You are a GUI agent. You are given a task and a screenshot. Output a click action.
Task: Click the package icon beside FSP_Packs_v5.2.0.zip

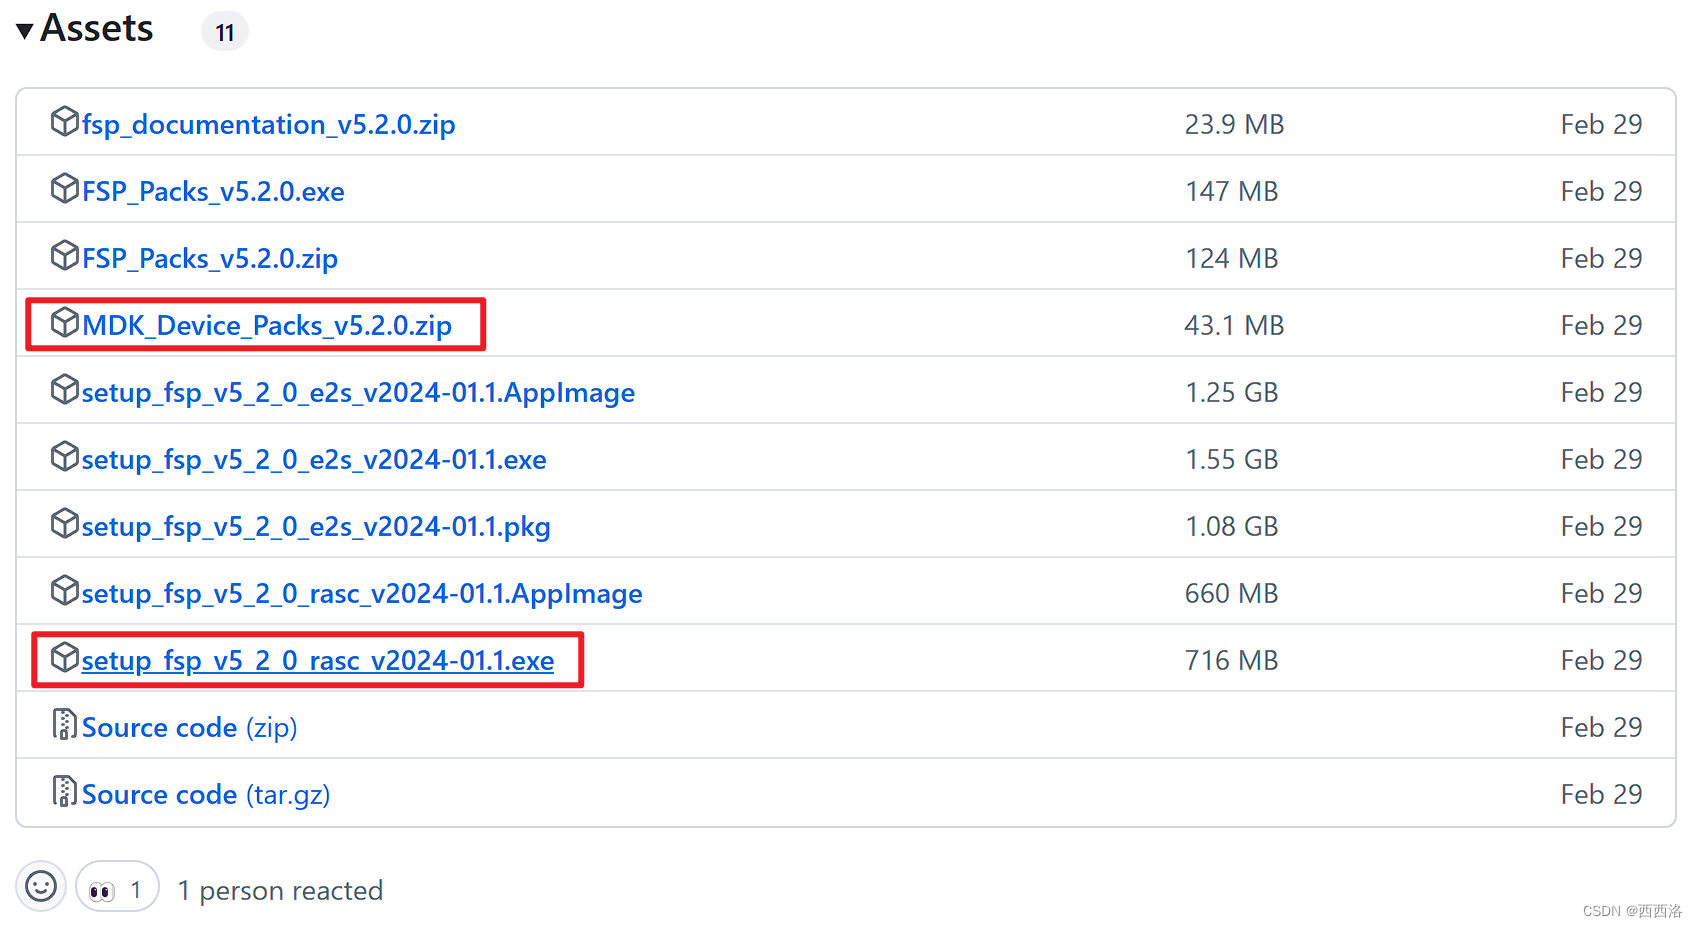pyautogui.click(x=64, y=256)
